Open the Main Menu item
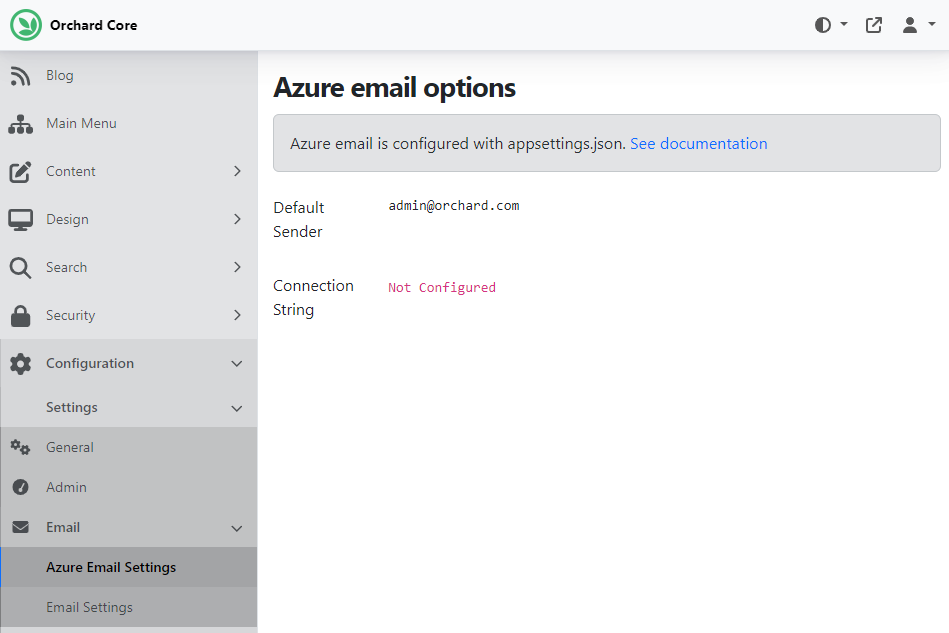Image resolution: width=949 pixels, height=633 pixels. point(81,123)
